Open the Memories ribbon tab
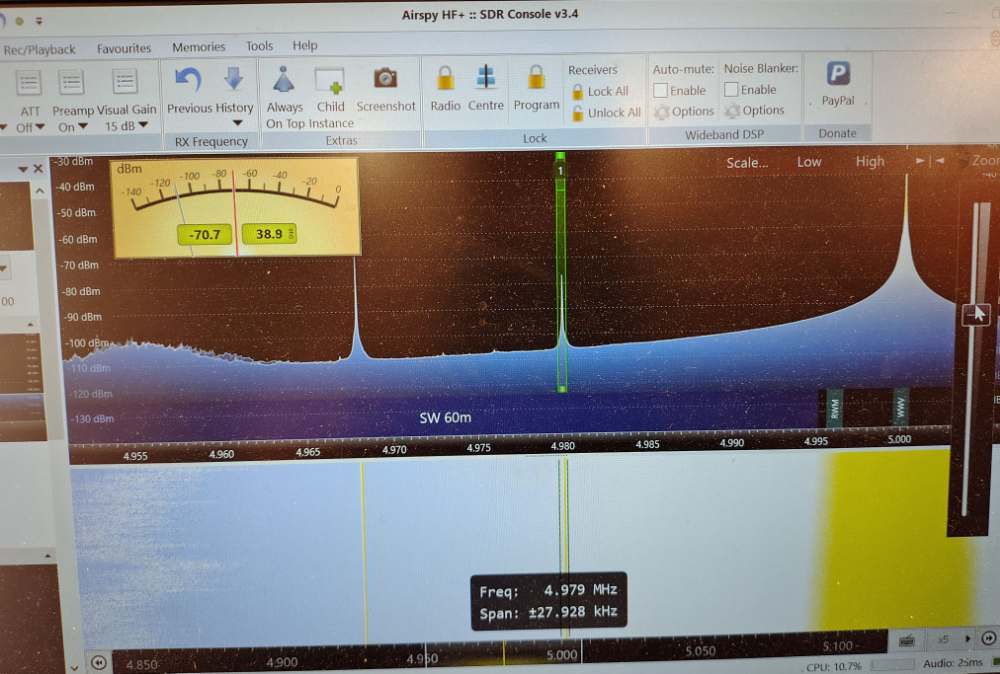Image resolution: width=1000 pixels, height=674 pixels. 198,47
